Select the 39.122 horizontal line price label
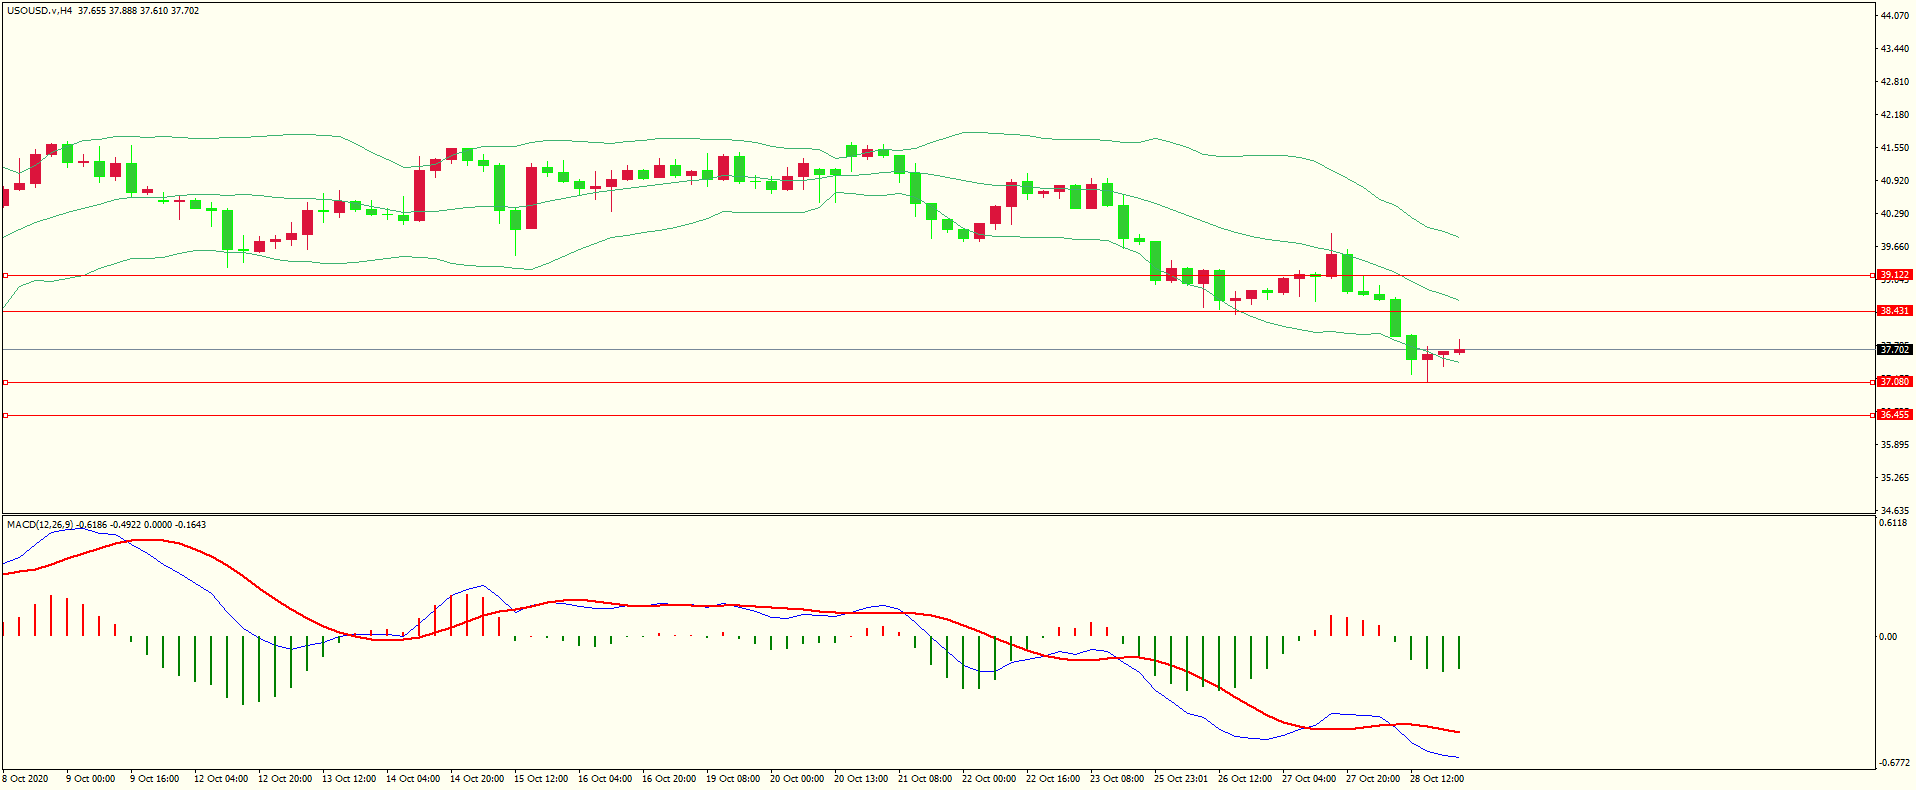Image resolution: width=1916 pixels, height=790 pixels. coord(1895,275)
